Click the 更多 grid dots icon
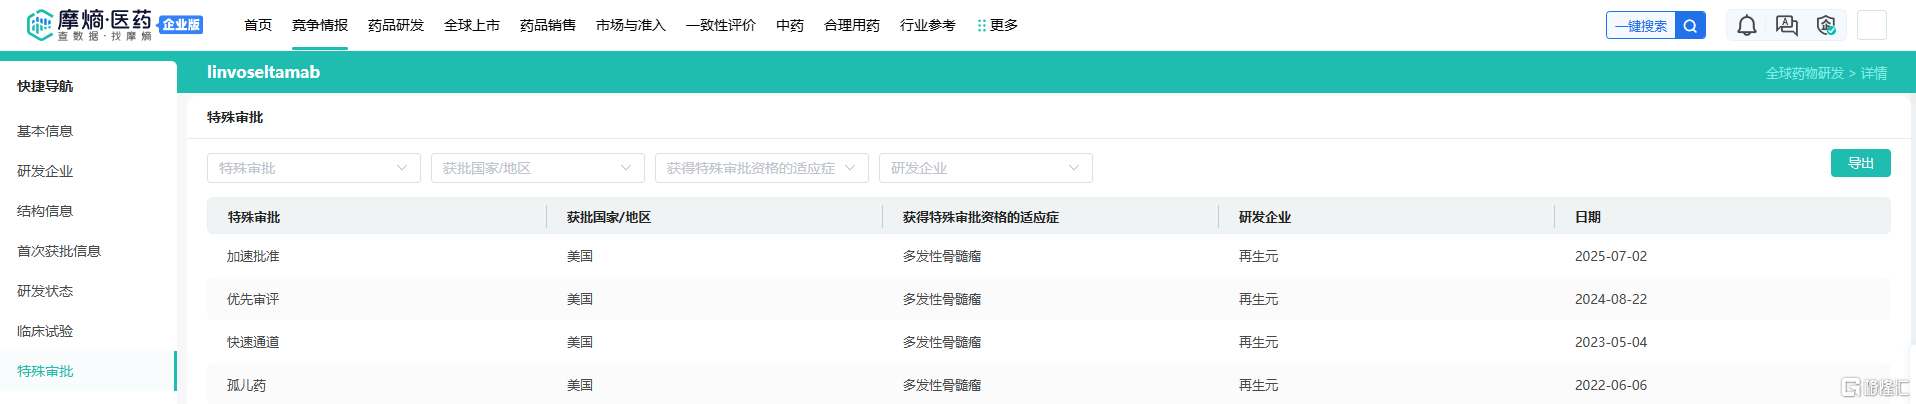1916x404 pixels. click(982, 26)
